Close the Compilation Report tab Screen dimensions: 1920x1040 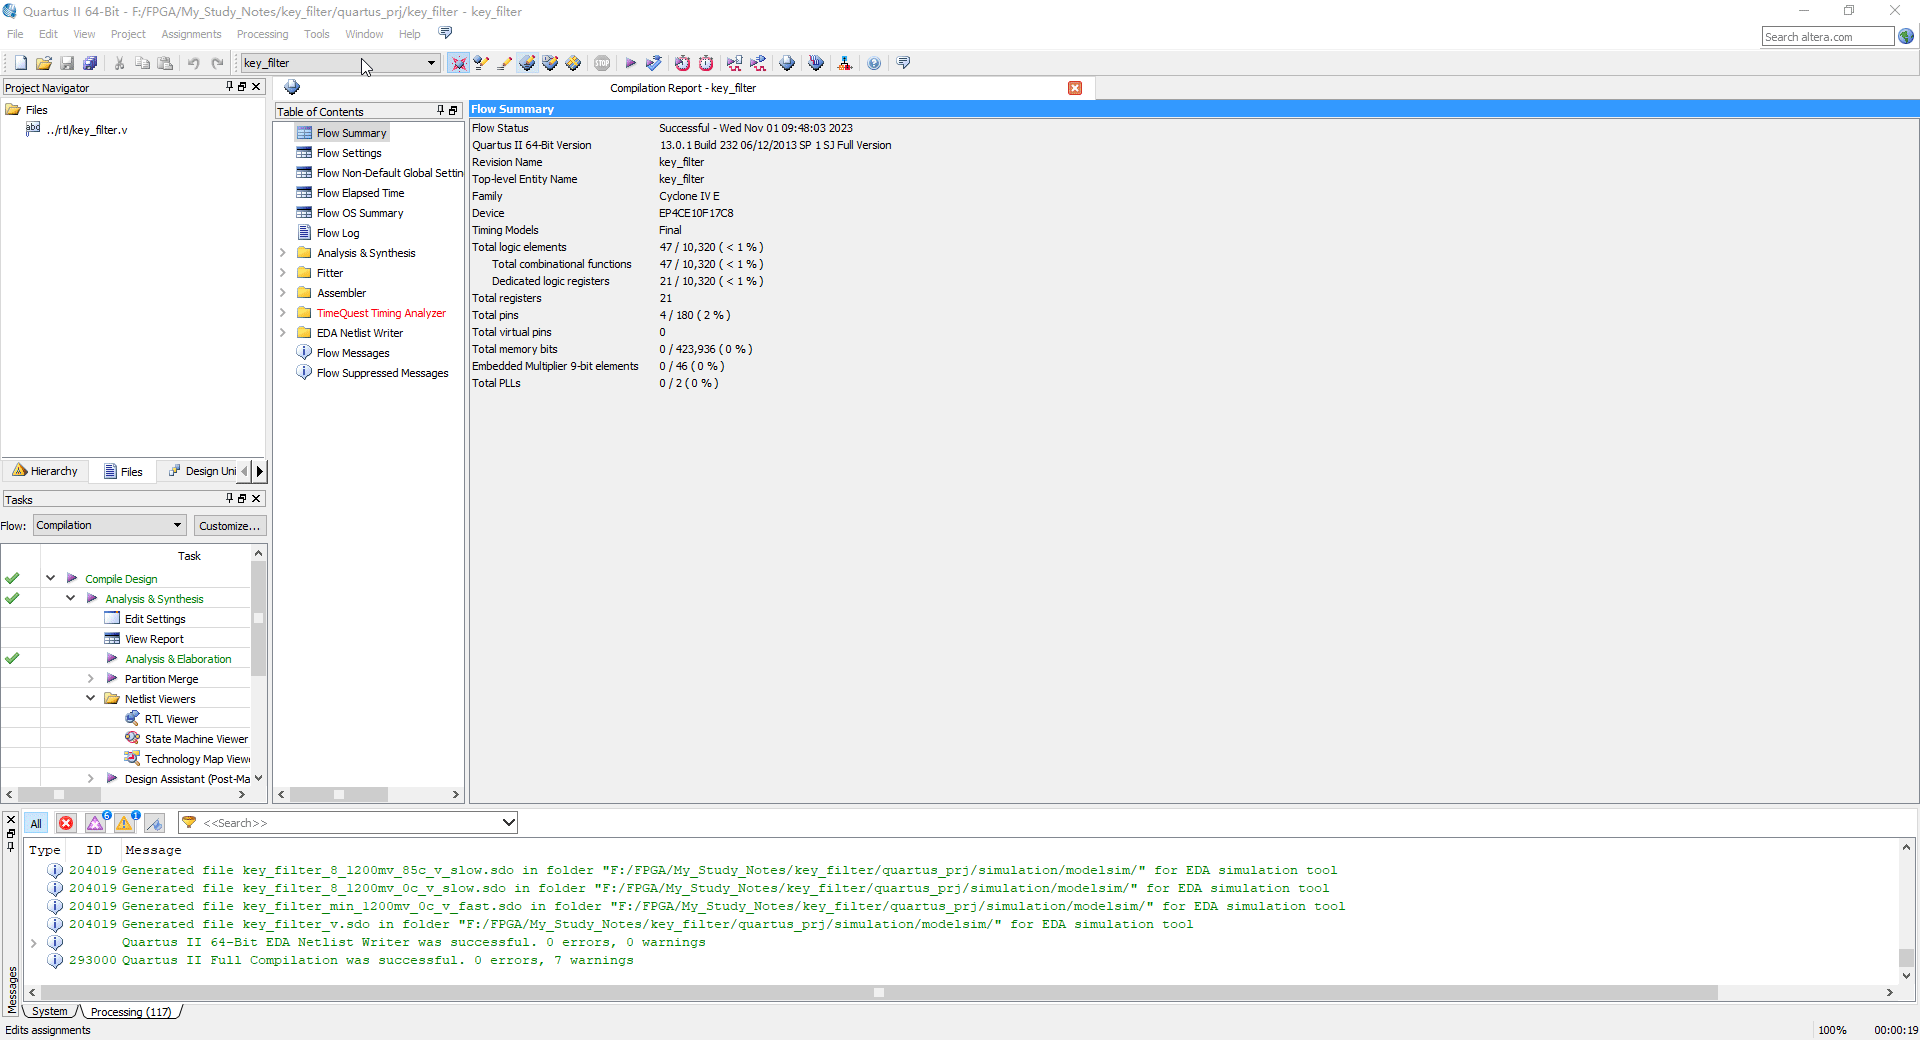1075,88
